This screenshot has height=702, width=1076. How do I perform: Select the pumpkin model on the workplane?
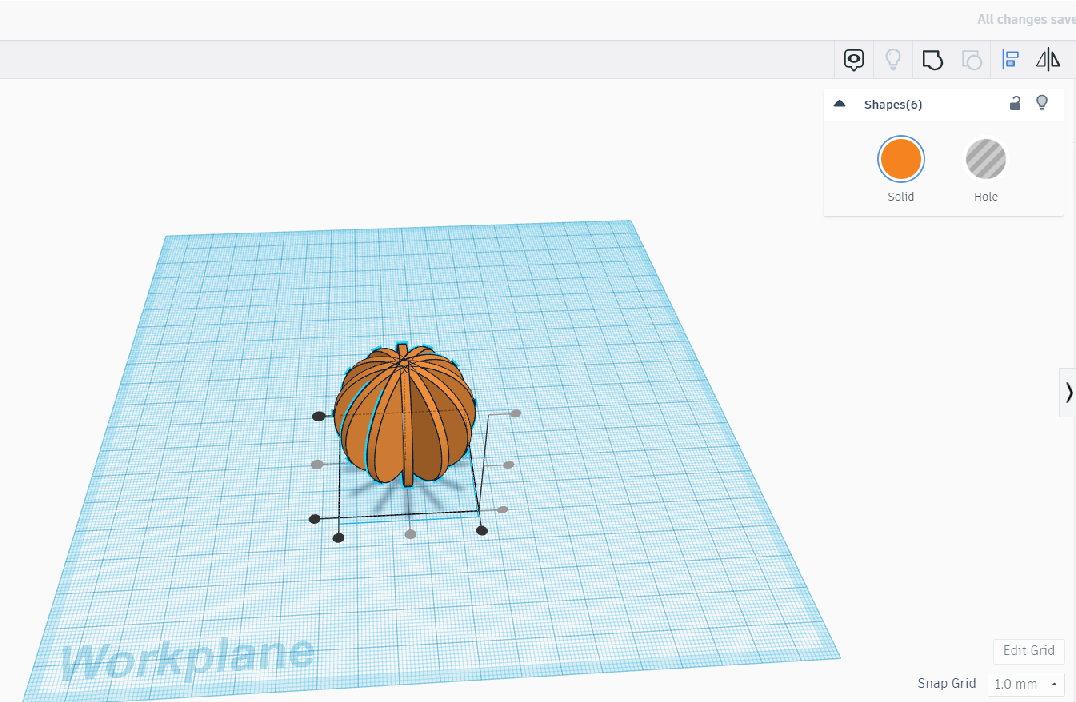click(403, 420)
